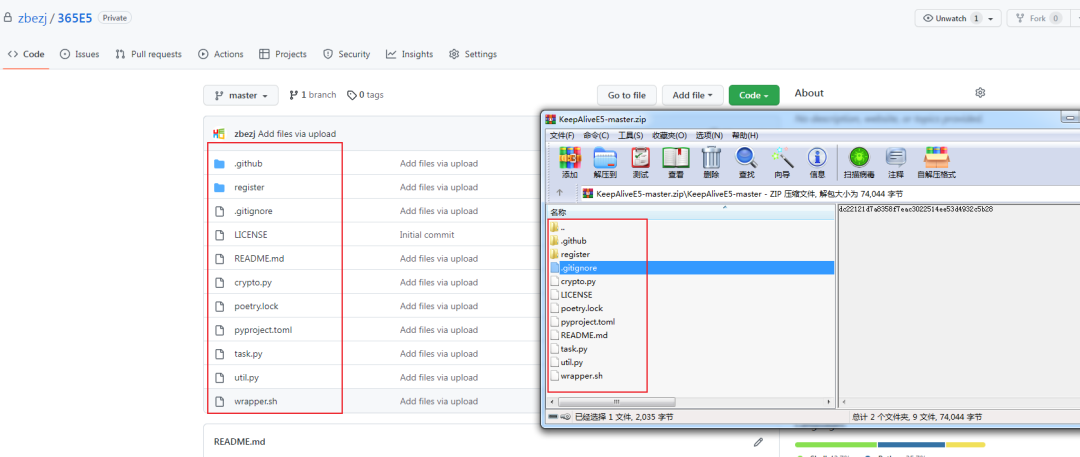The height and width of the screenshot is (457, 1080).
Task: Open the 文件(F) menu in WinRAR
Action: [x=562, y=135]
